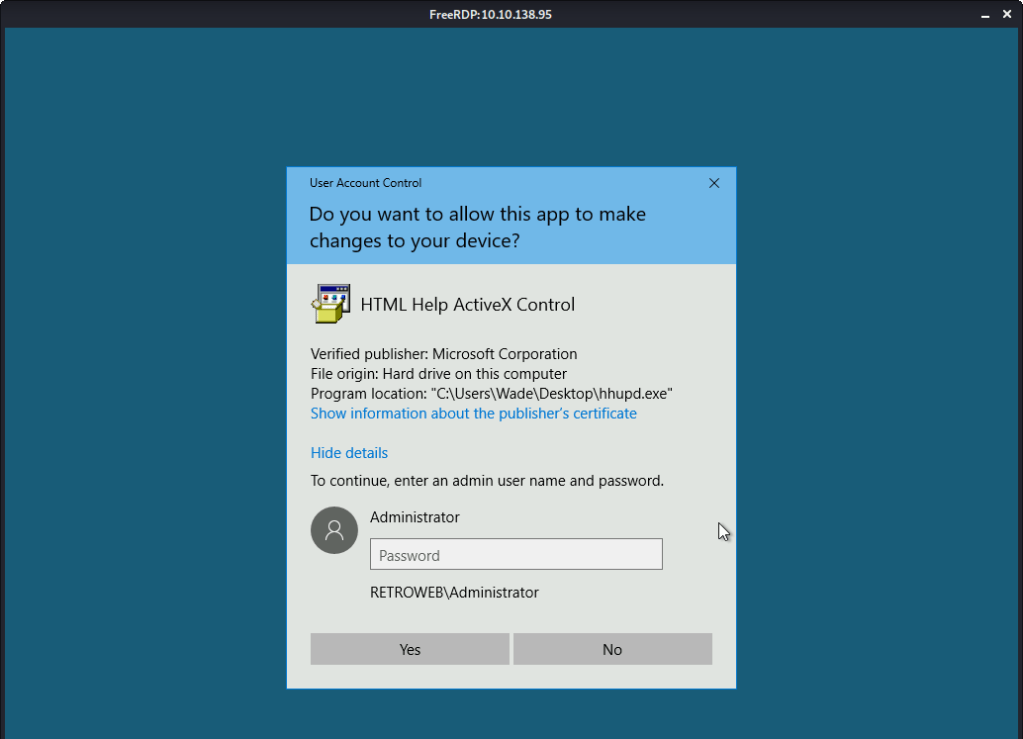Minimize the FreeRDP window

coord(981,14)
